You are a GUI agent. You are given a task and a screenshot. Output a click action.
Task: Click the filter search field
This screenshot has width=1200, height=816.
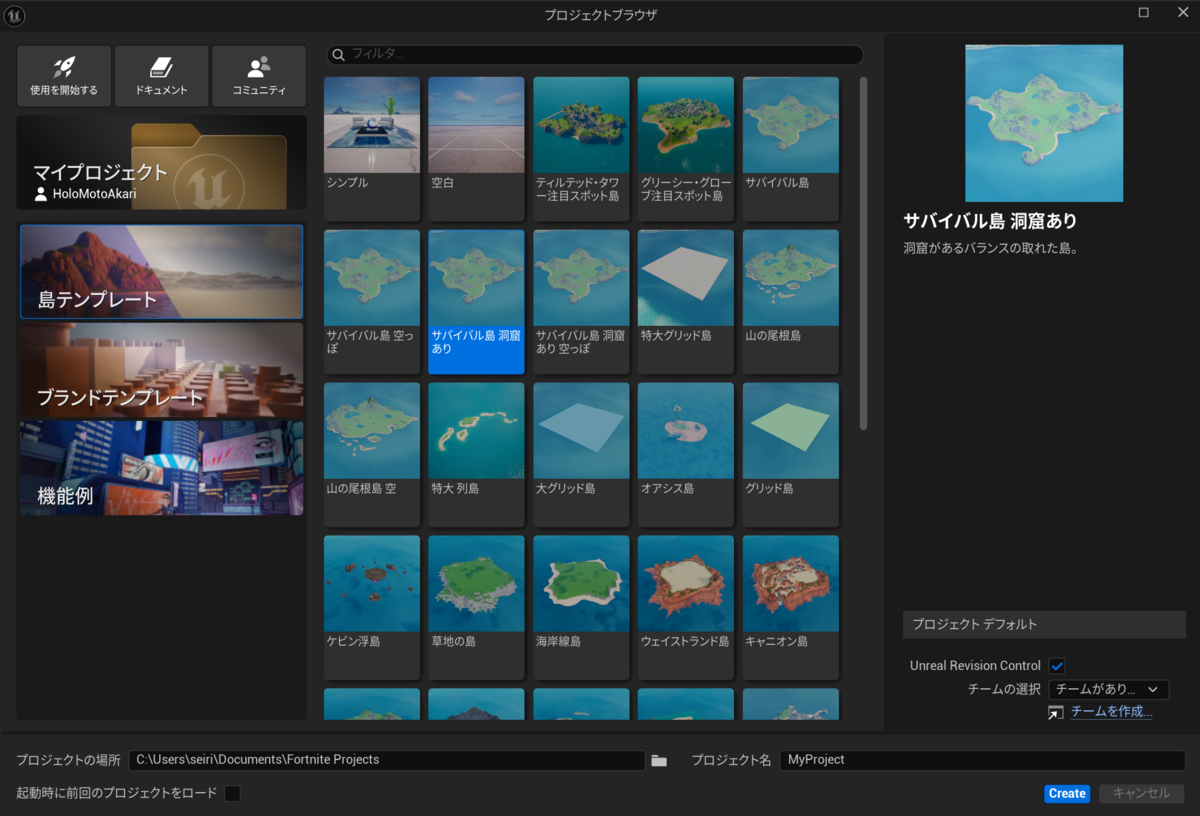pos(595,55)
